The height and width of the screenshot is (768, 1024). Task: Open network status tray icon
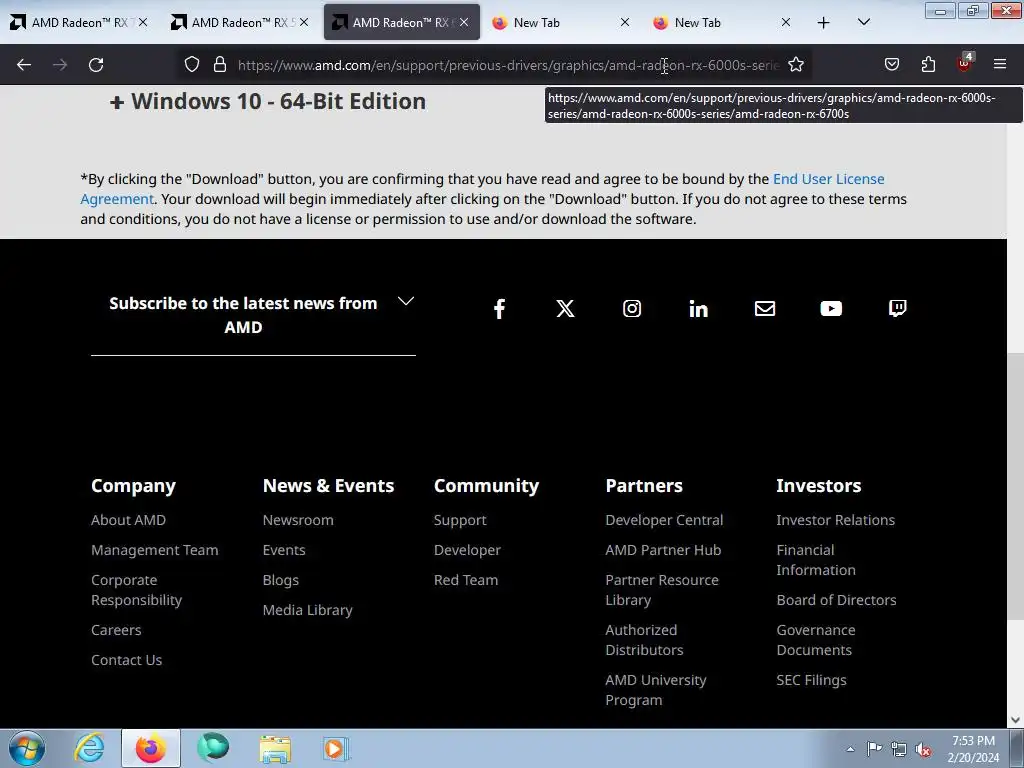(899, 749)
